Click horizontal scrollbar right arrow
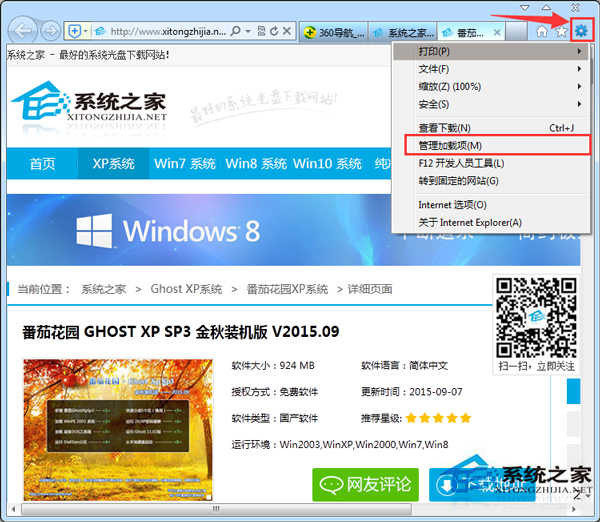The width and height of the screenshot is (600, 522). tap(574, 509)
